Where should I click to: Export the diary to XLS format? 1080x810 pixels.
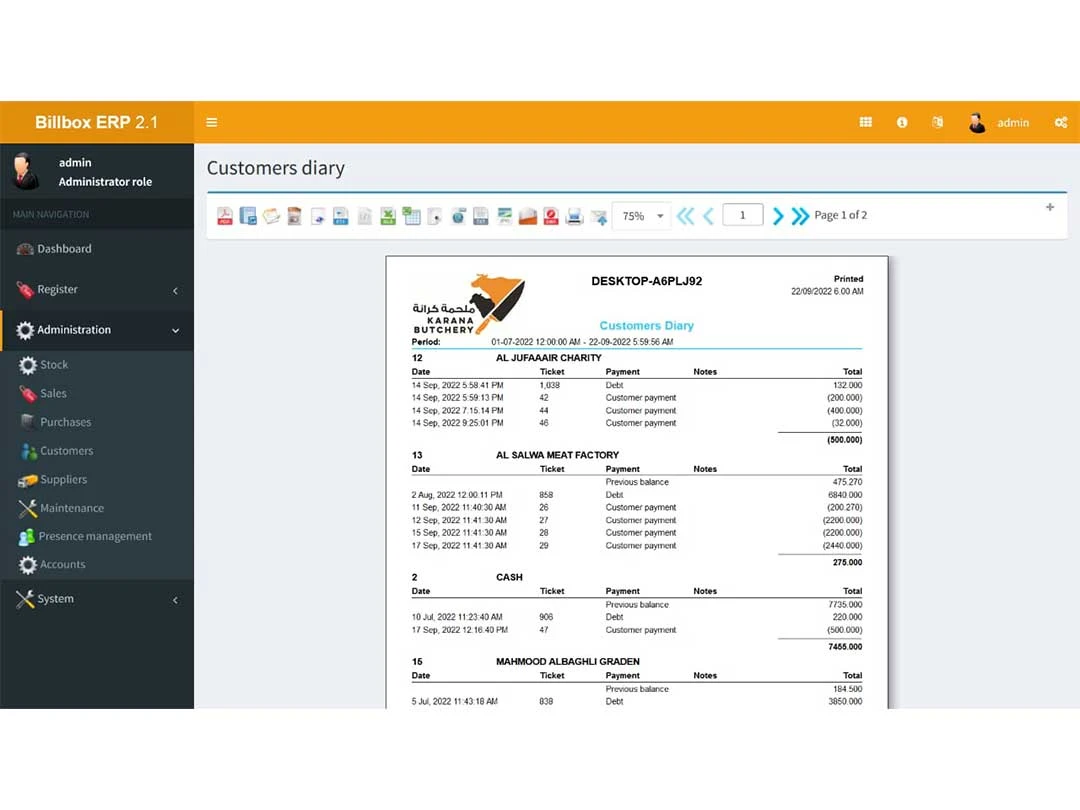click(388, 215)
